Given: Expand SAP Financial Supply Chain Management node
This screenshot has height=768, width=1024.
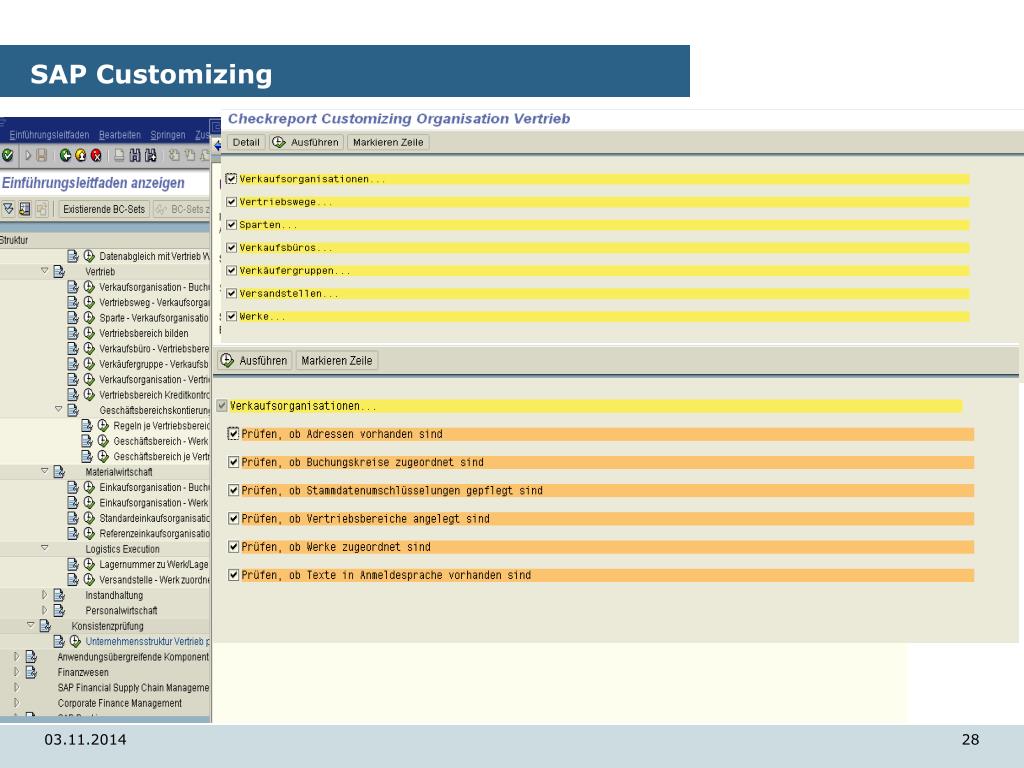Looking at the screenshot, I should click(16, 687).
